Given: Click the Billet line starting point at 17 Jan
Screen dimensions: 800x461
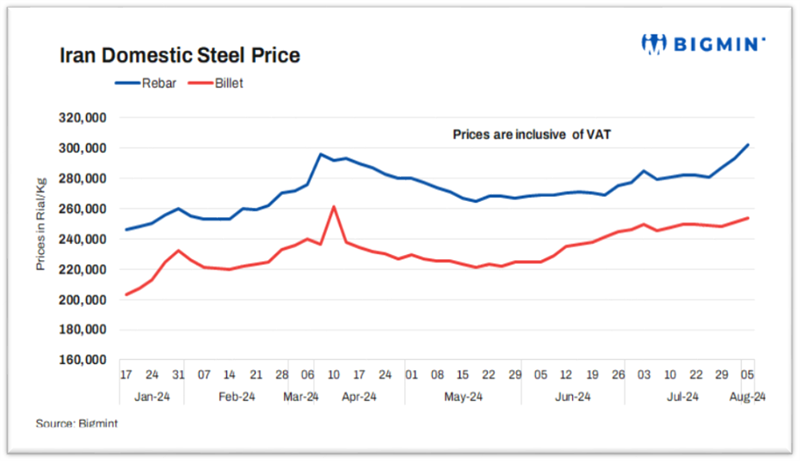Looking at the screenshot, I should click(127, 294).
